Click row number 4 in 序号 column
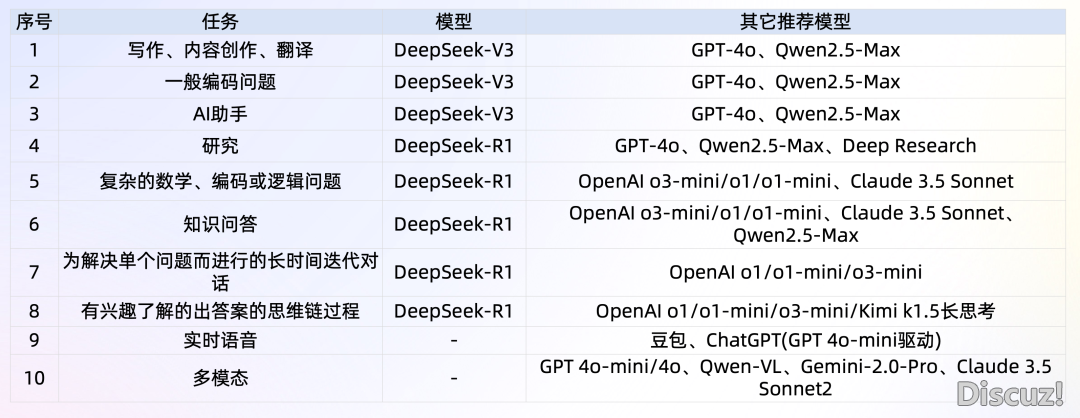1080x418 pixels. click(34, 146)
